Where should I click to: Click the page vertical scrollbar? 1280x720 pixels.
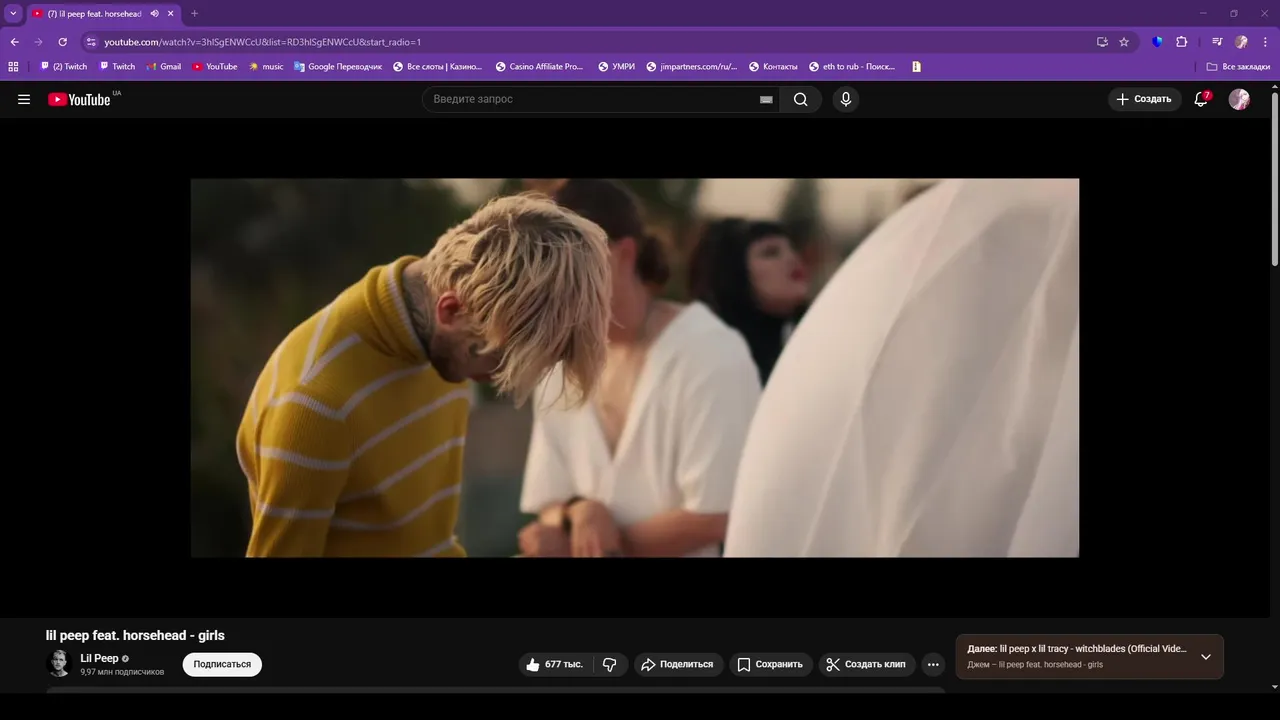1274,180
